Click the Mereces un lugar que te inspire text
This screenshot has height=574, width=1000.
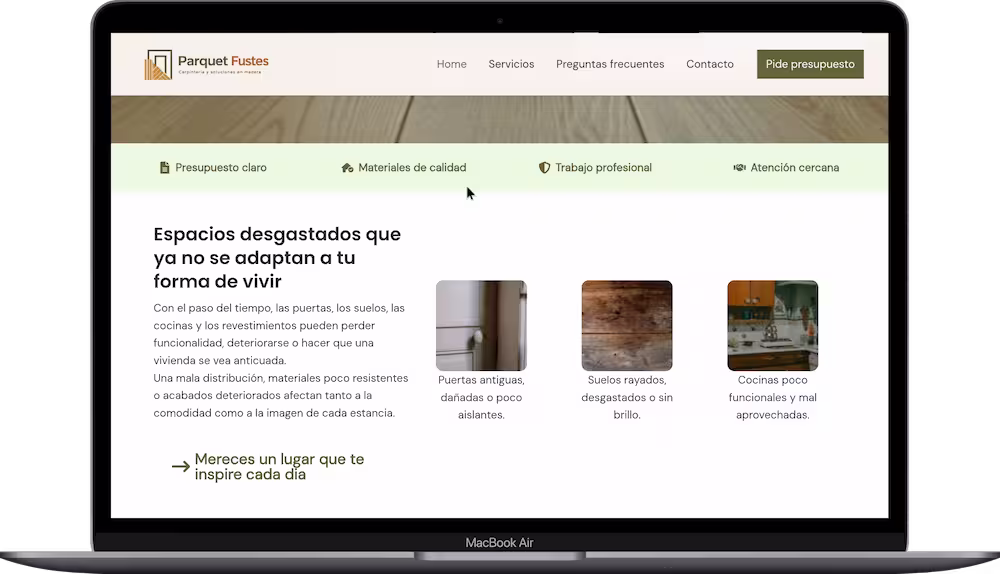coord(279,467)
